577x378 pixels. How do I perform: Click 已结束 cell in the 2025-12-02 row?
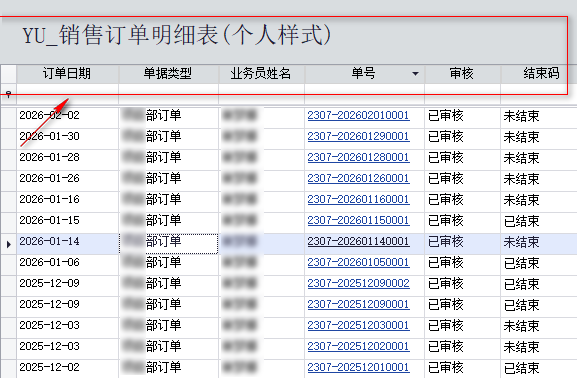click(539, 368)
